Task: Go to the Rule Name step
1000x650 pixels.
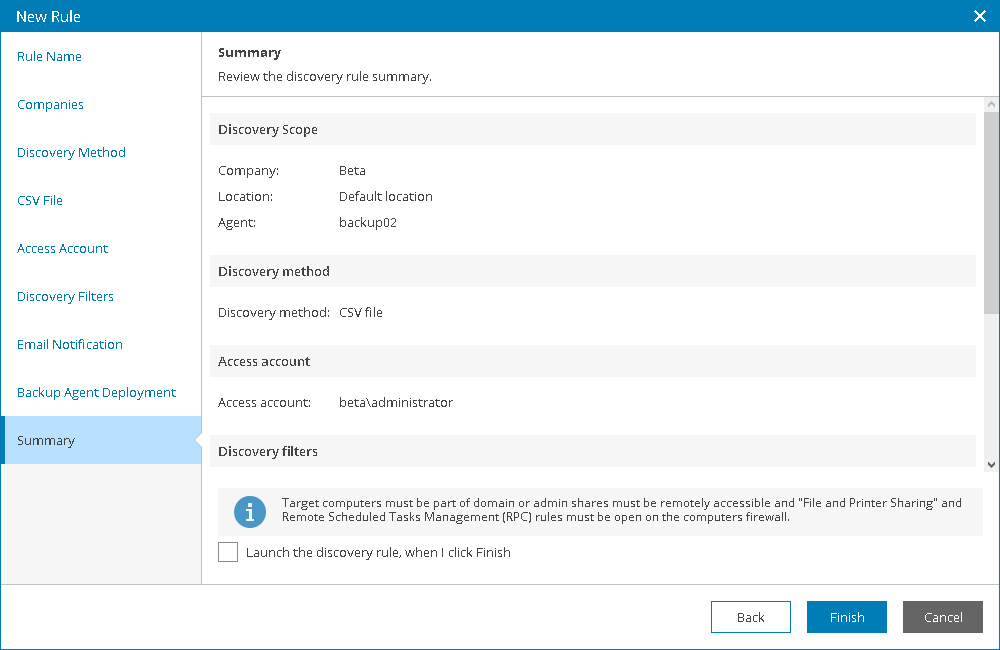Action: click(x=49, y=56)
